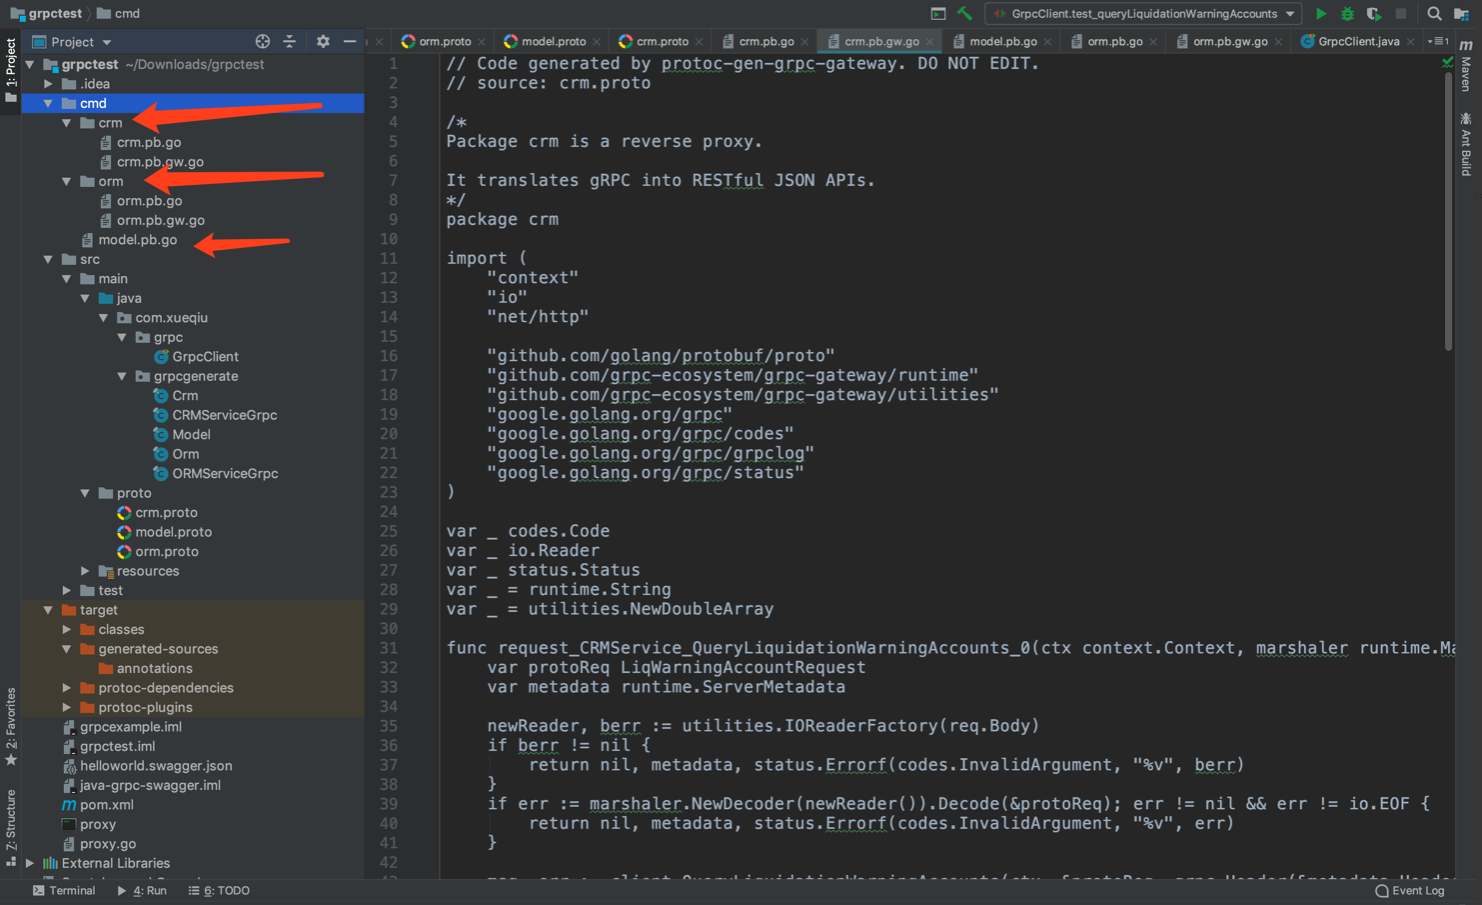Image resolution: width=1482 pixels, height=905 pixels.
Task: Open Project Structure settings icon
Action: 1463,13
